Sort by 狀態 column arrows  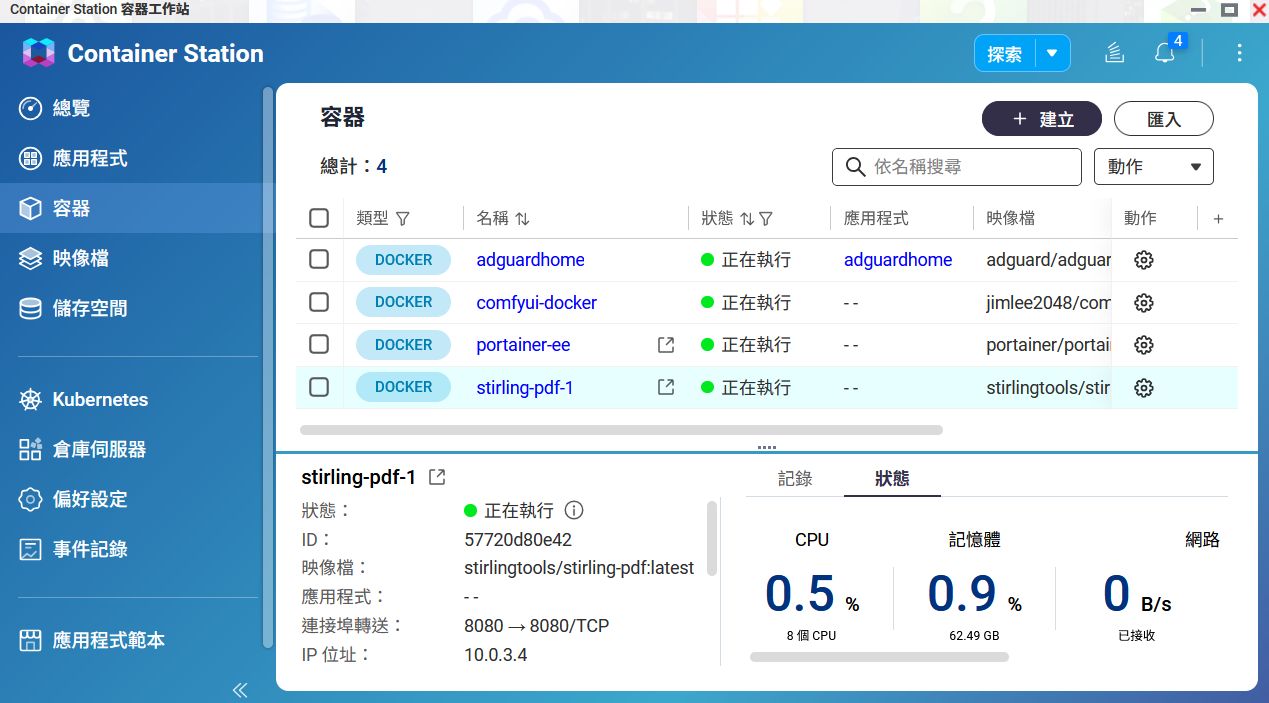[746, 218]
